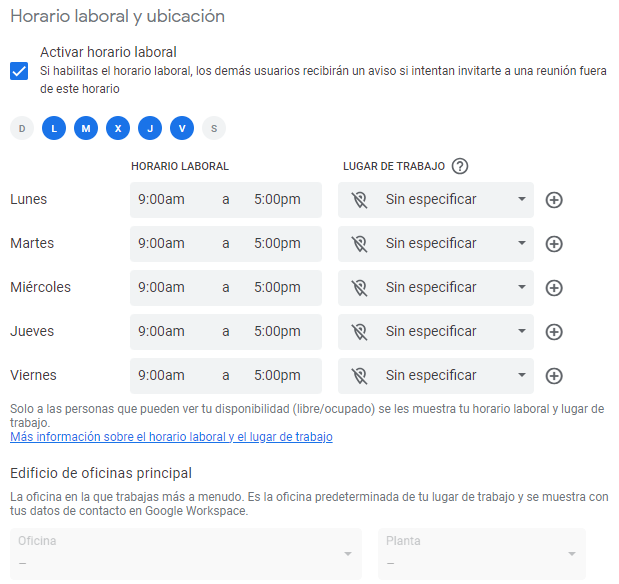Open the Lunes workplace dropdown
The height and width of the screenshot is (584, 619).
click(x=436, y=200)
